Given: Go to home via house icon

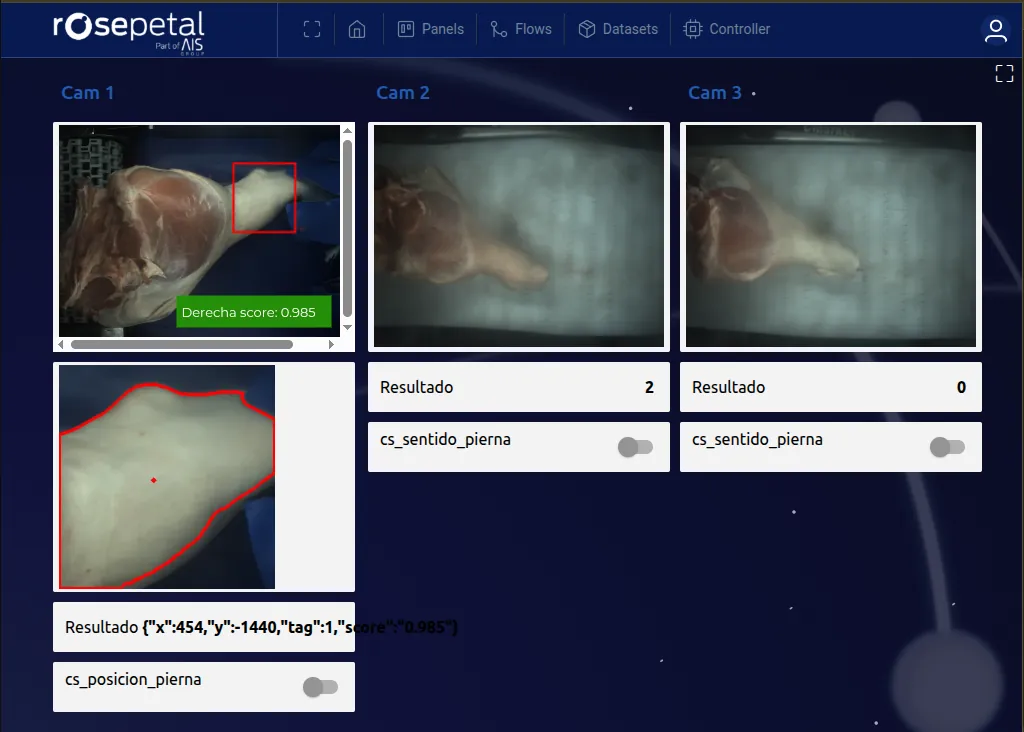Looking at the screenshot, I should click(x=357, y=29).
